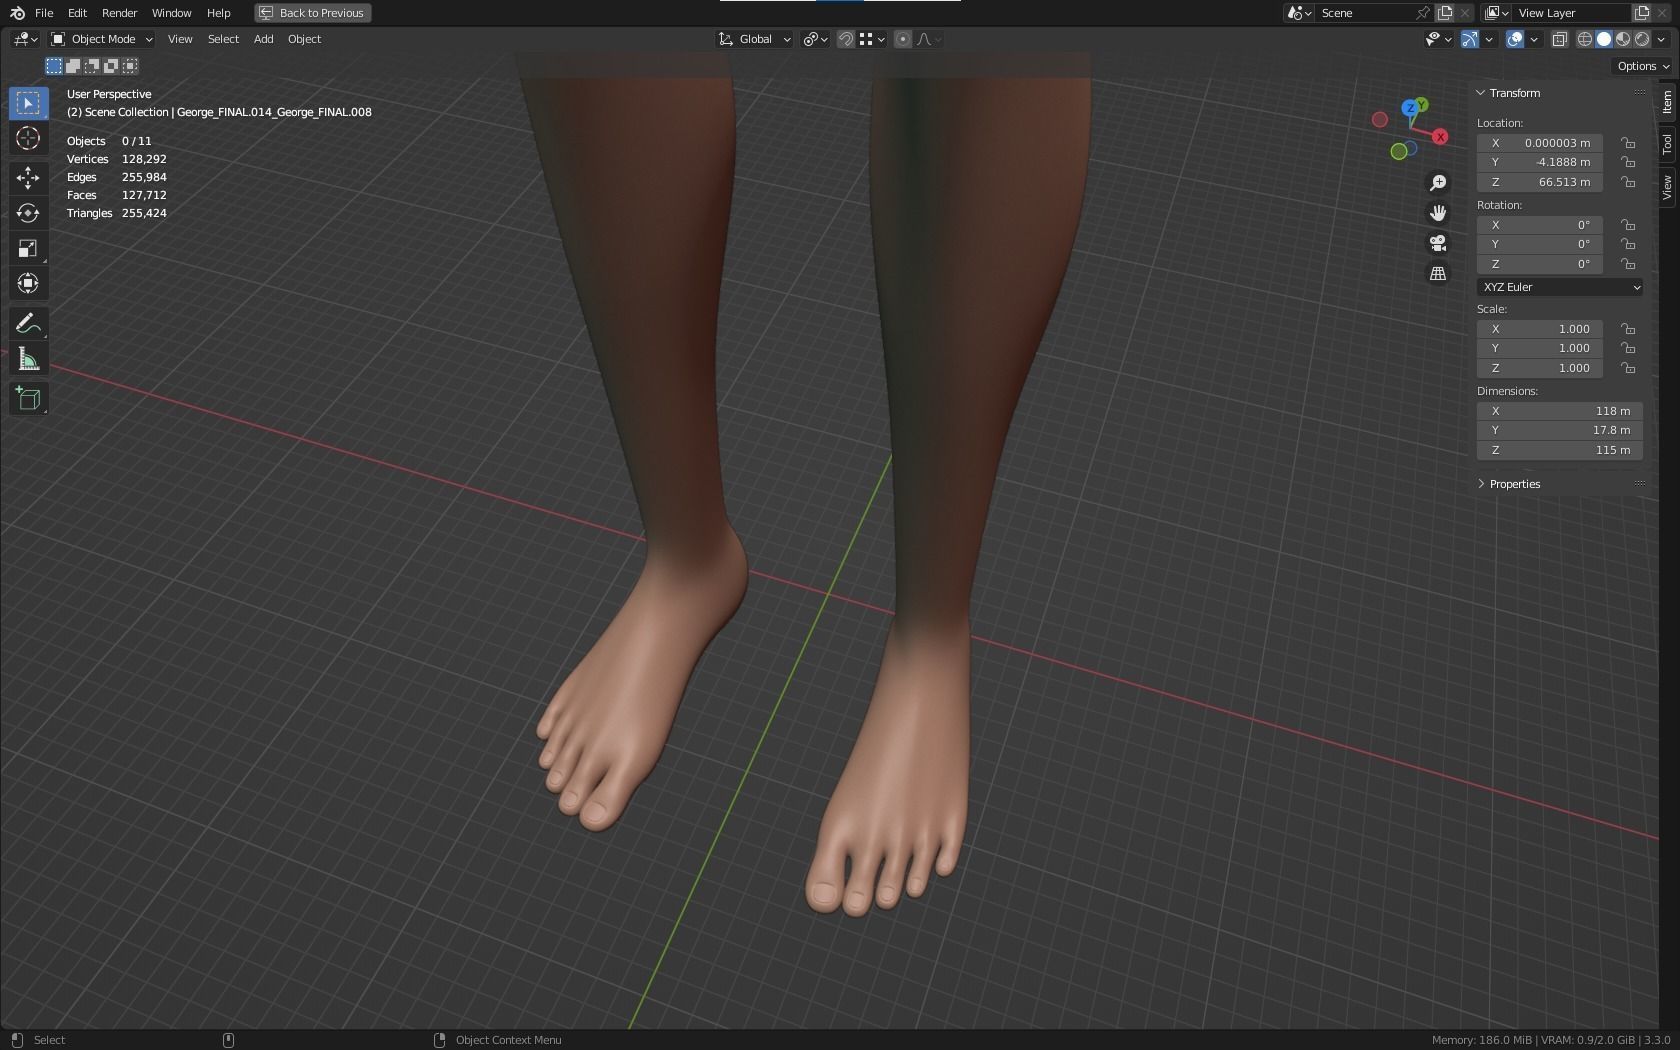Image resolution: width=1680 pixels, height=1050 pixels.
Task: Open the editor type dropdown
Action: click(x=25, y=39)
